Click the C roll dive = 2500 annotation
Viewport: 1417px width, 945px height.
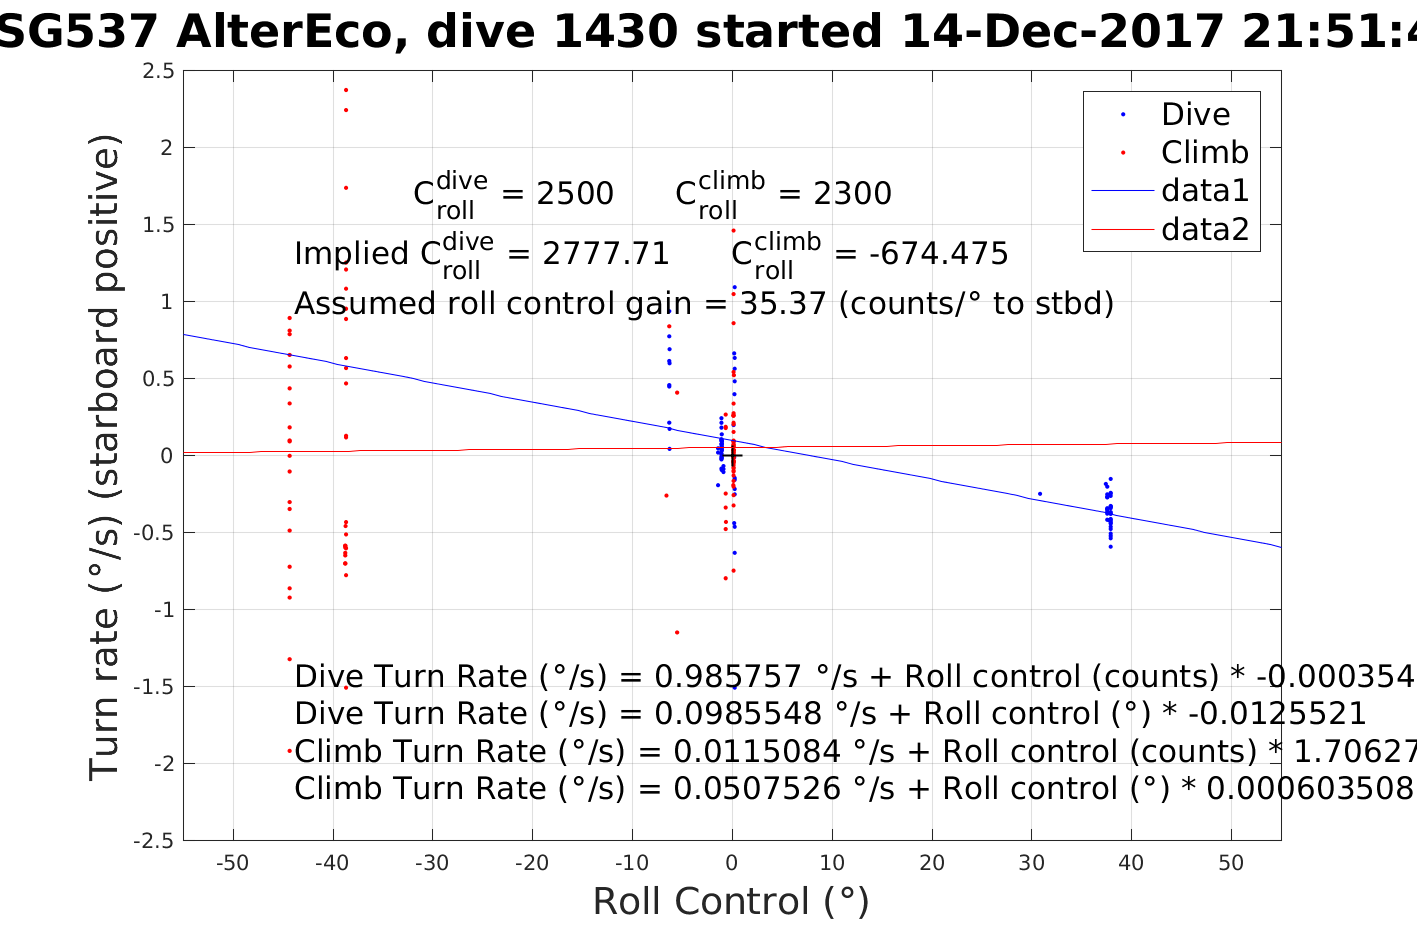point(513,194)
